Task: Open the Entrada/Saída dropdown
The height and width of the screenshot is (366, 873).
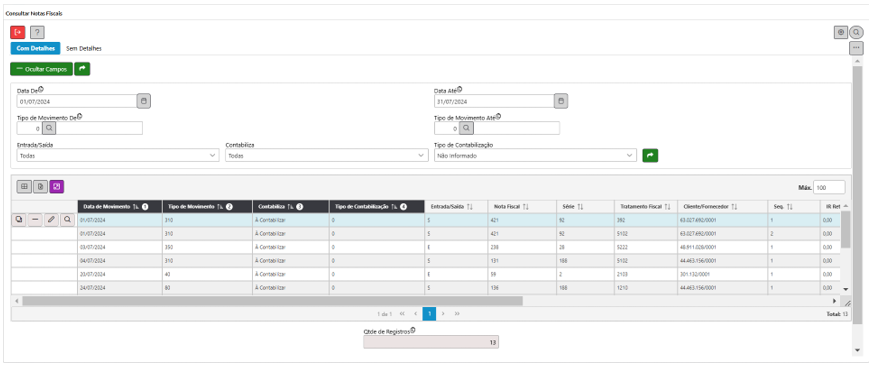Action: (118, 156)
